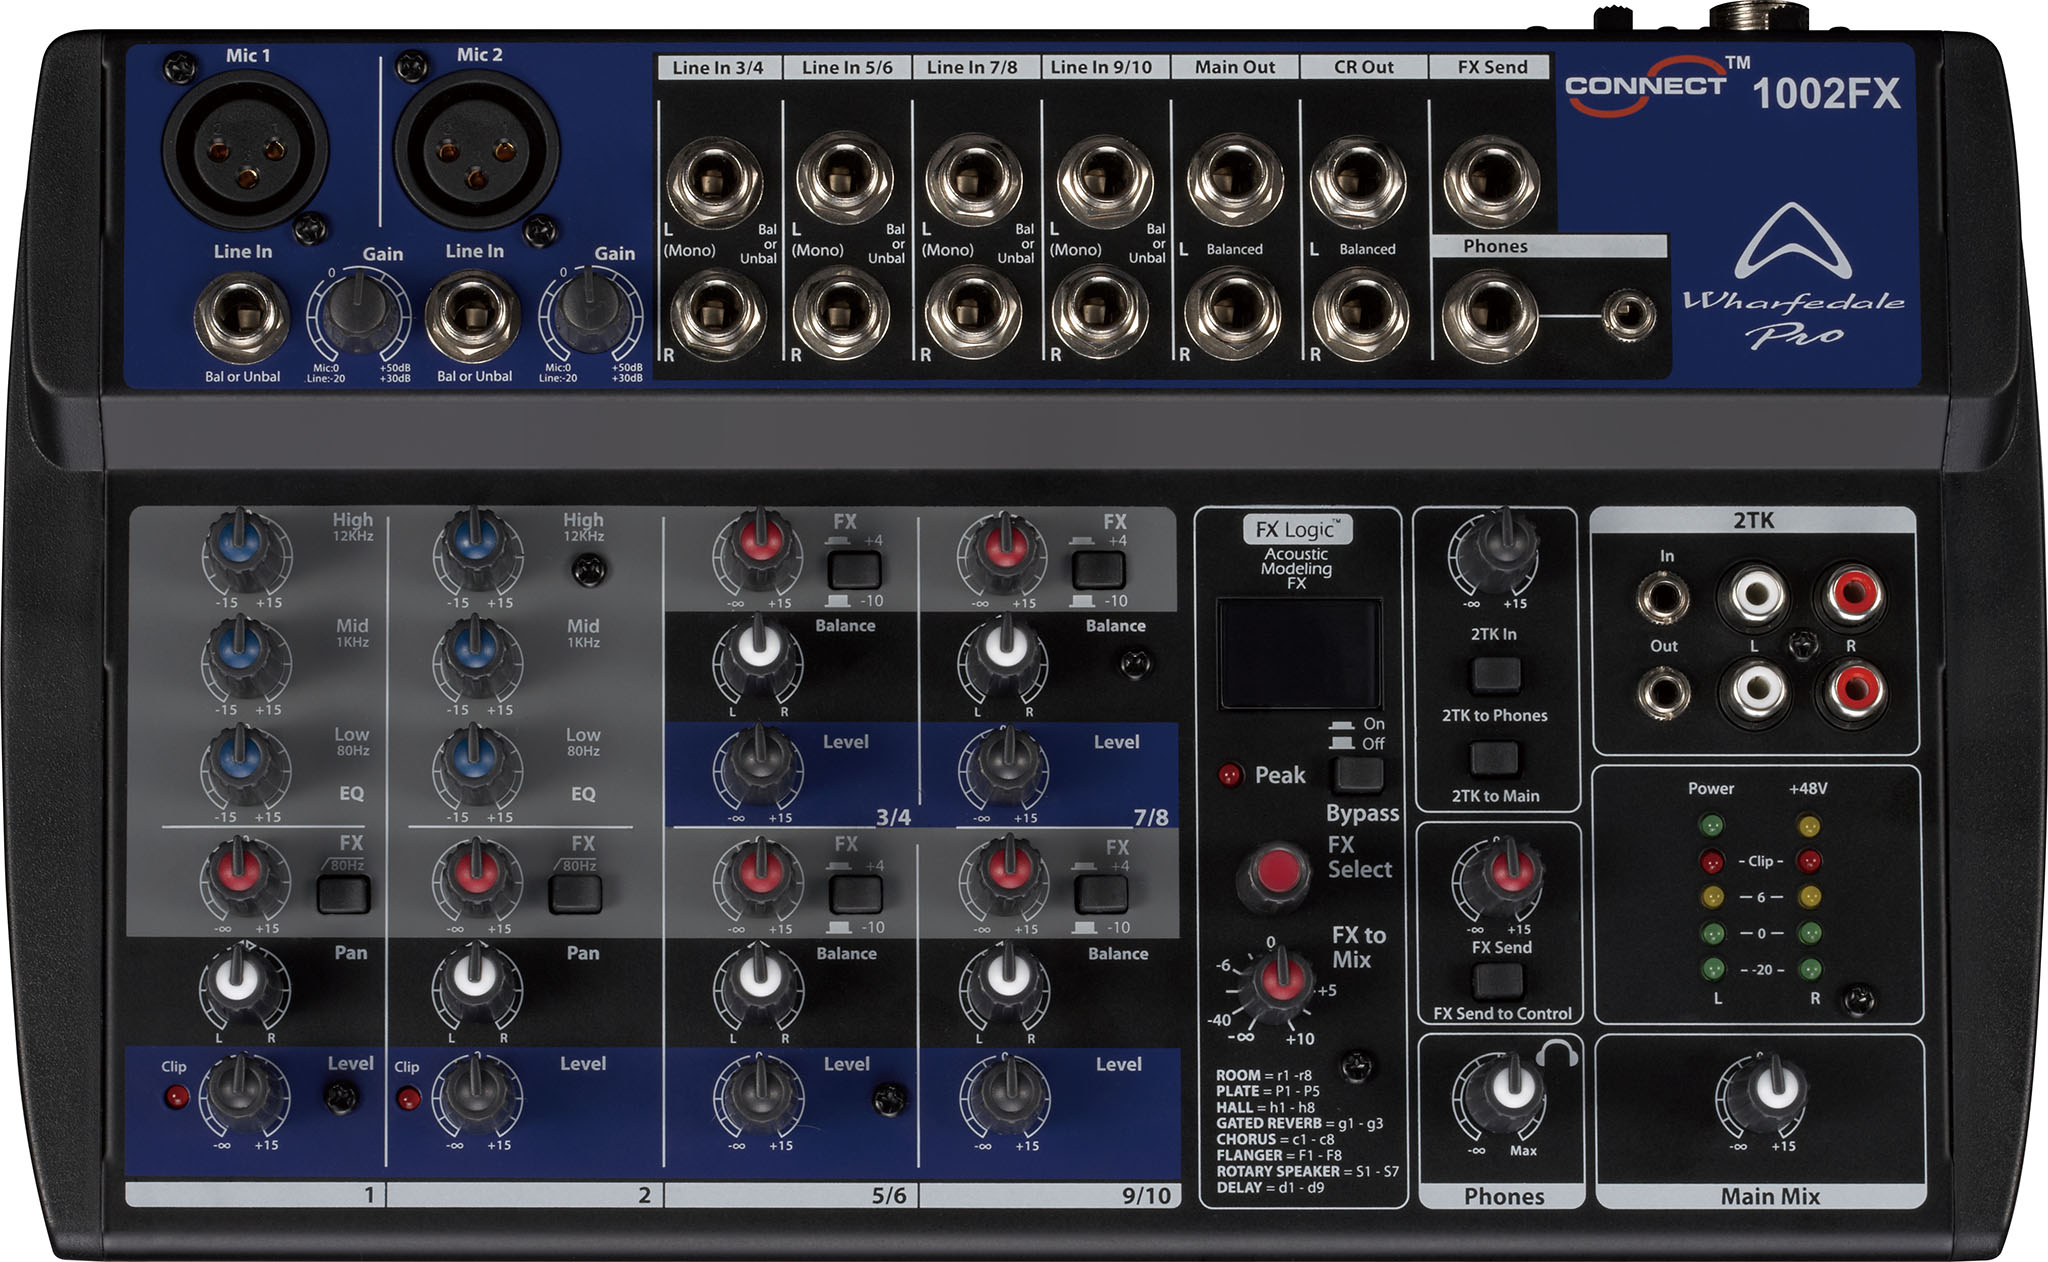Toggle channel 3/4 +4/-10 level switch
This screenshot has height=1262, width=2048.
click(x=855, y=569)
